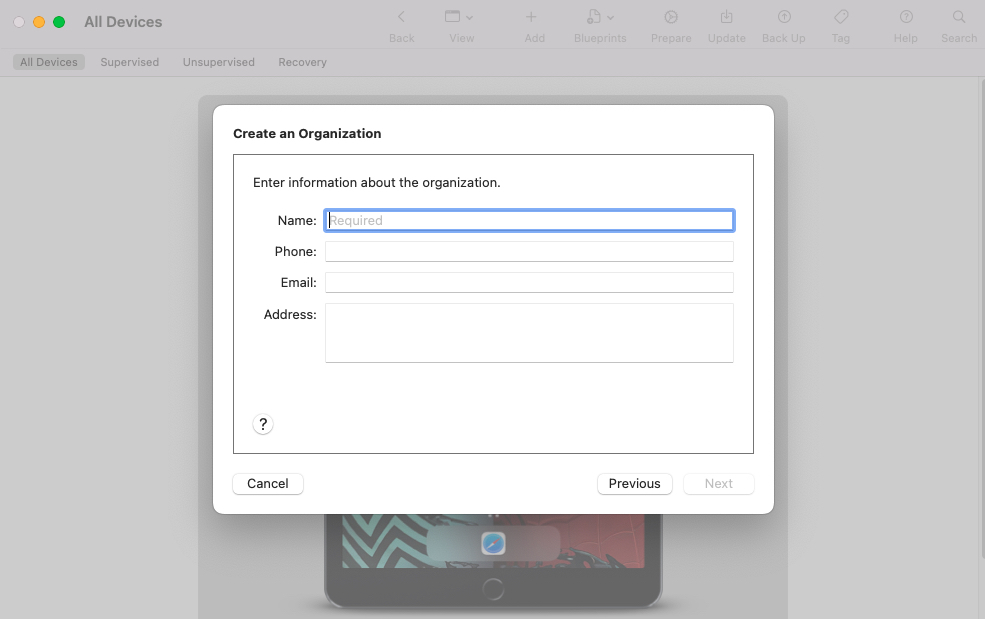The height and width of the screenshot is (619, 985).
Task: Cancel the Create an Organization dialog
Action: coord(267,483)
